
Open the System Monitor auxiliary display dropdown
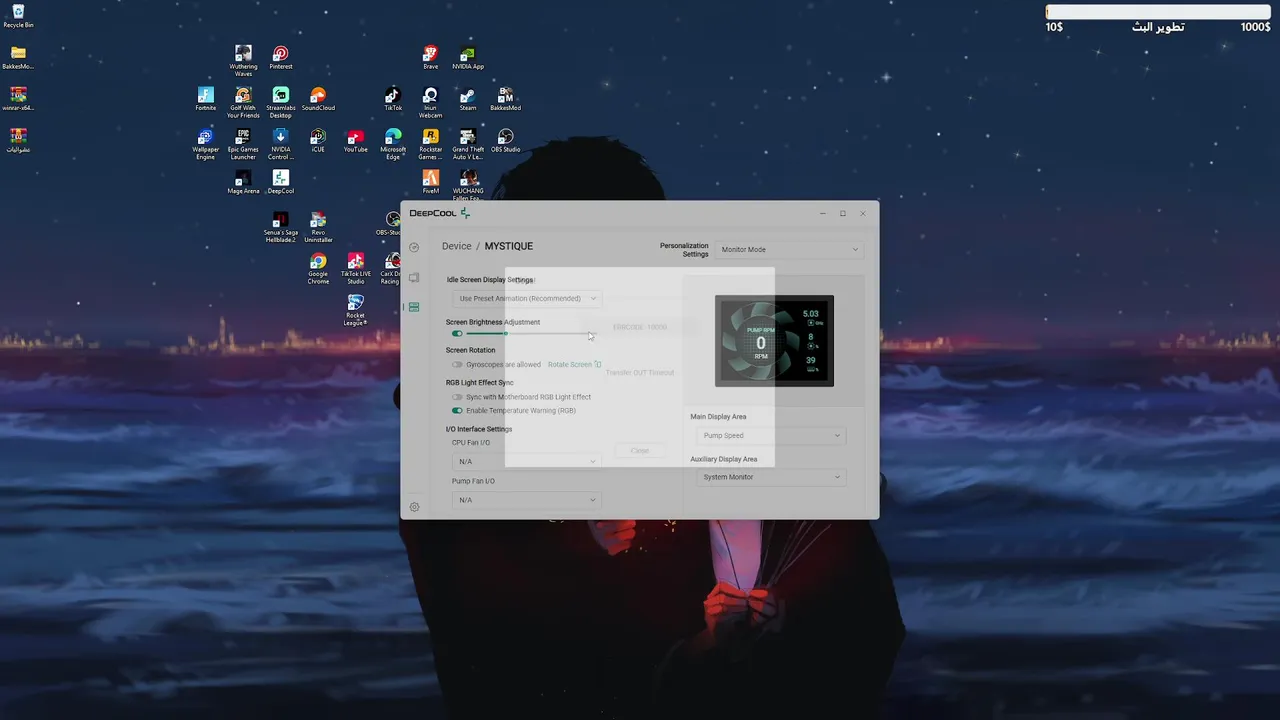[x=770, y=477]
